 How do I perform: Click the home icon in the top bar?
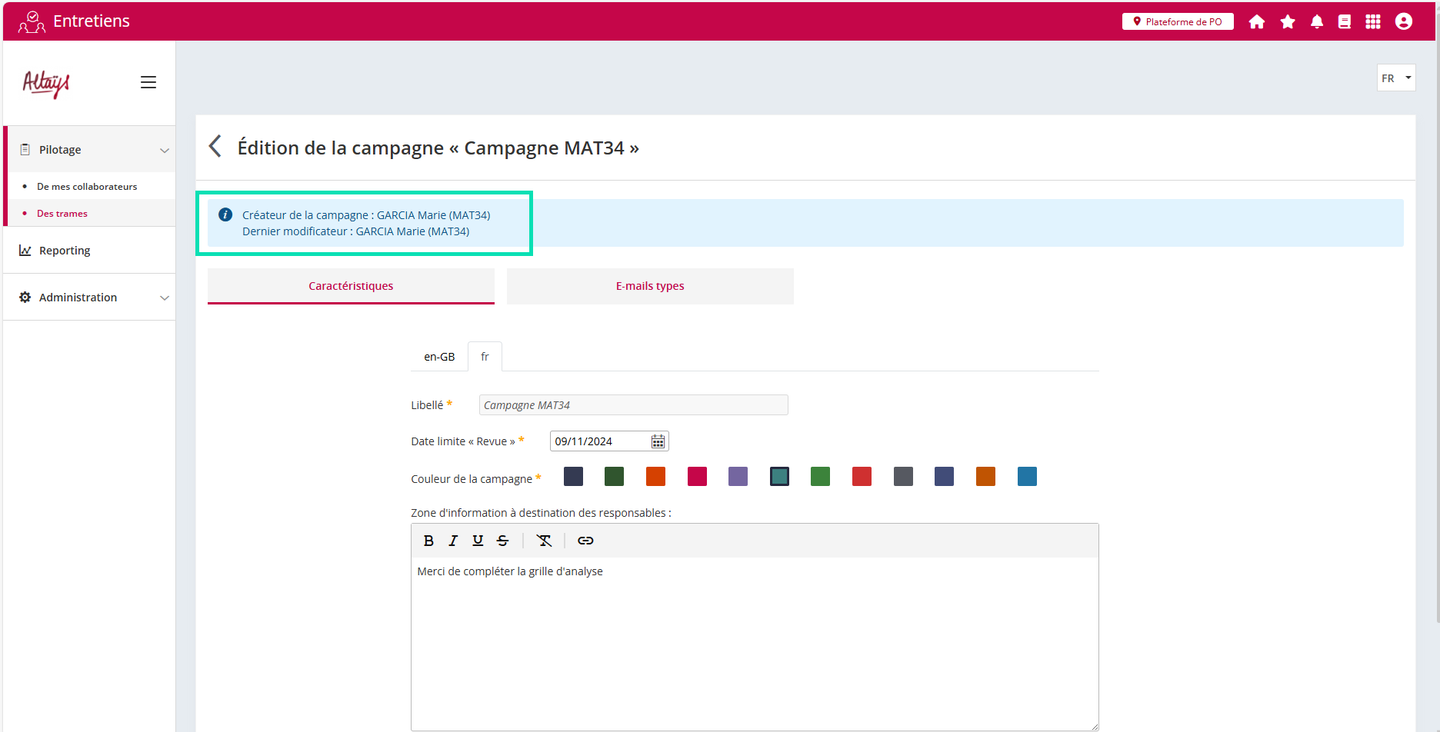pos(1257,21)
